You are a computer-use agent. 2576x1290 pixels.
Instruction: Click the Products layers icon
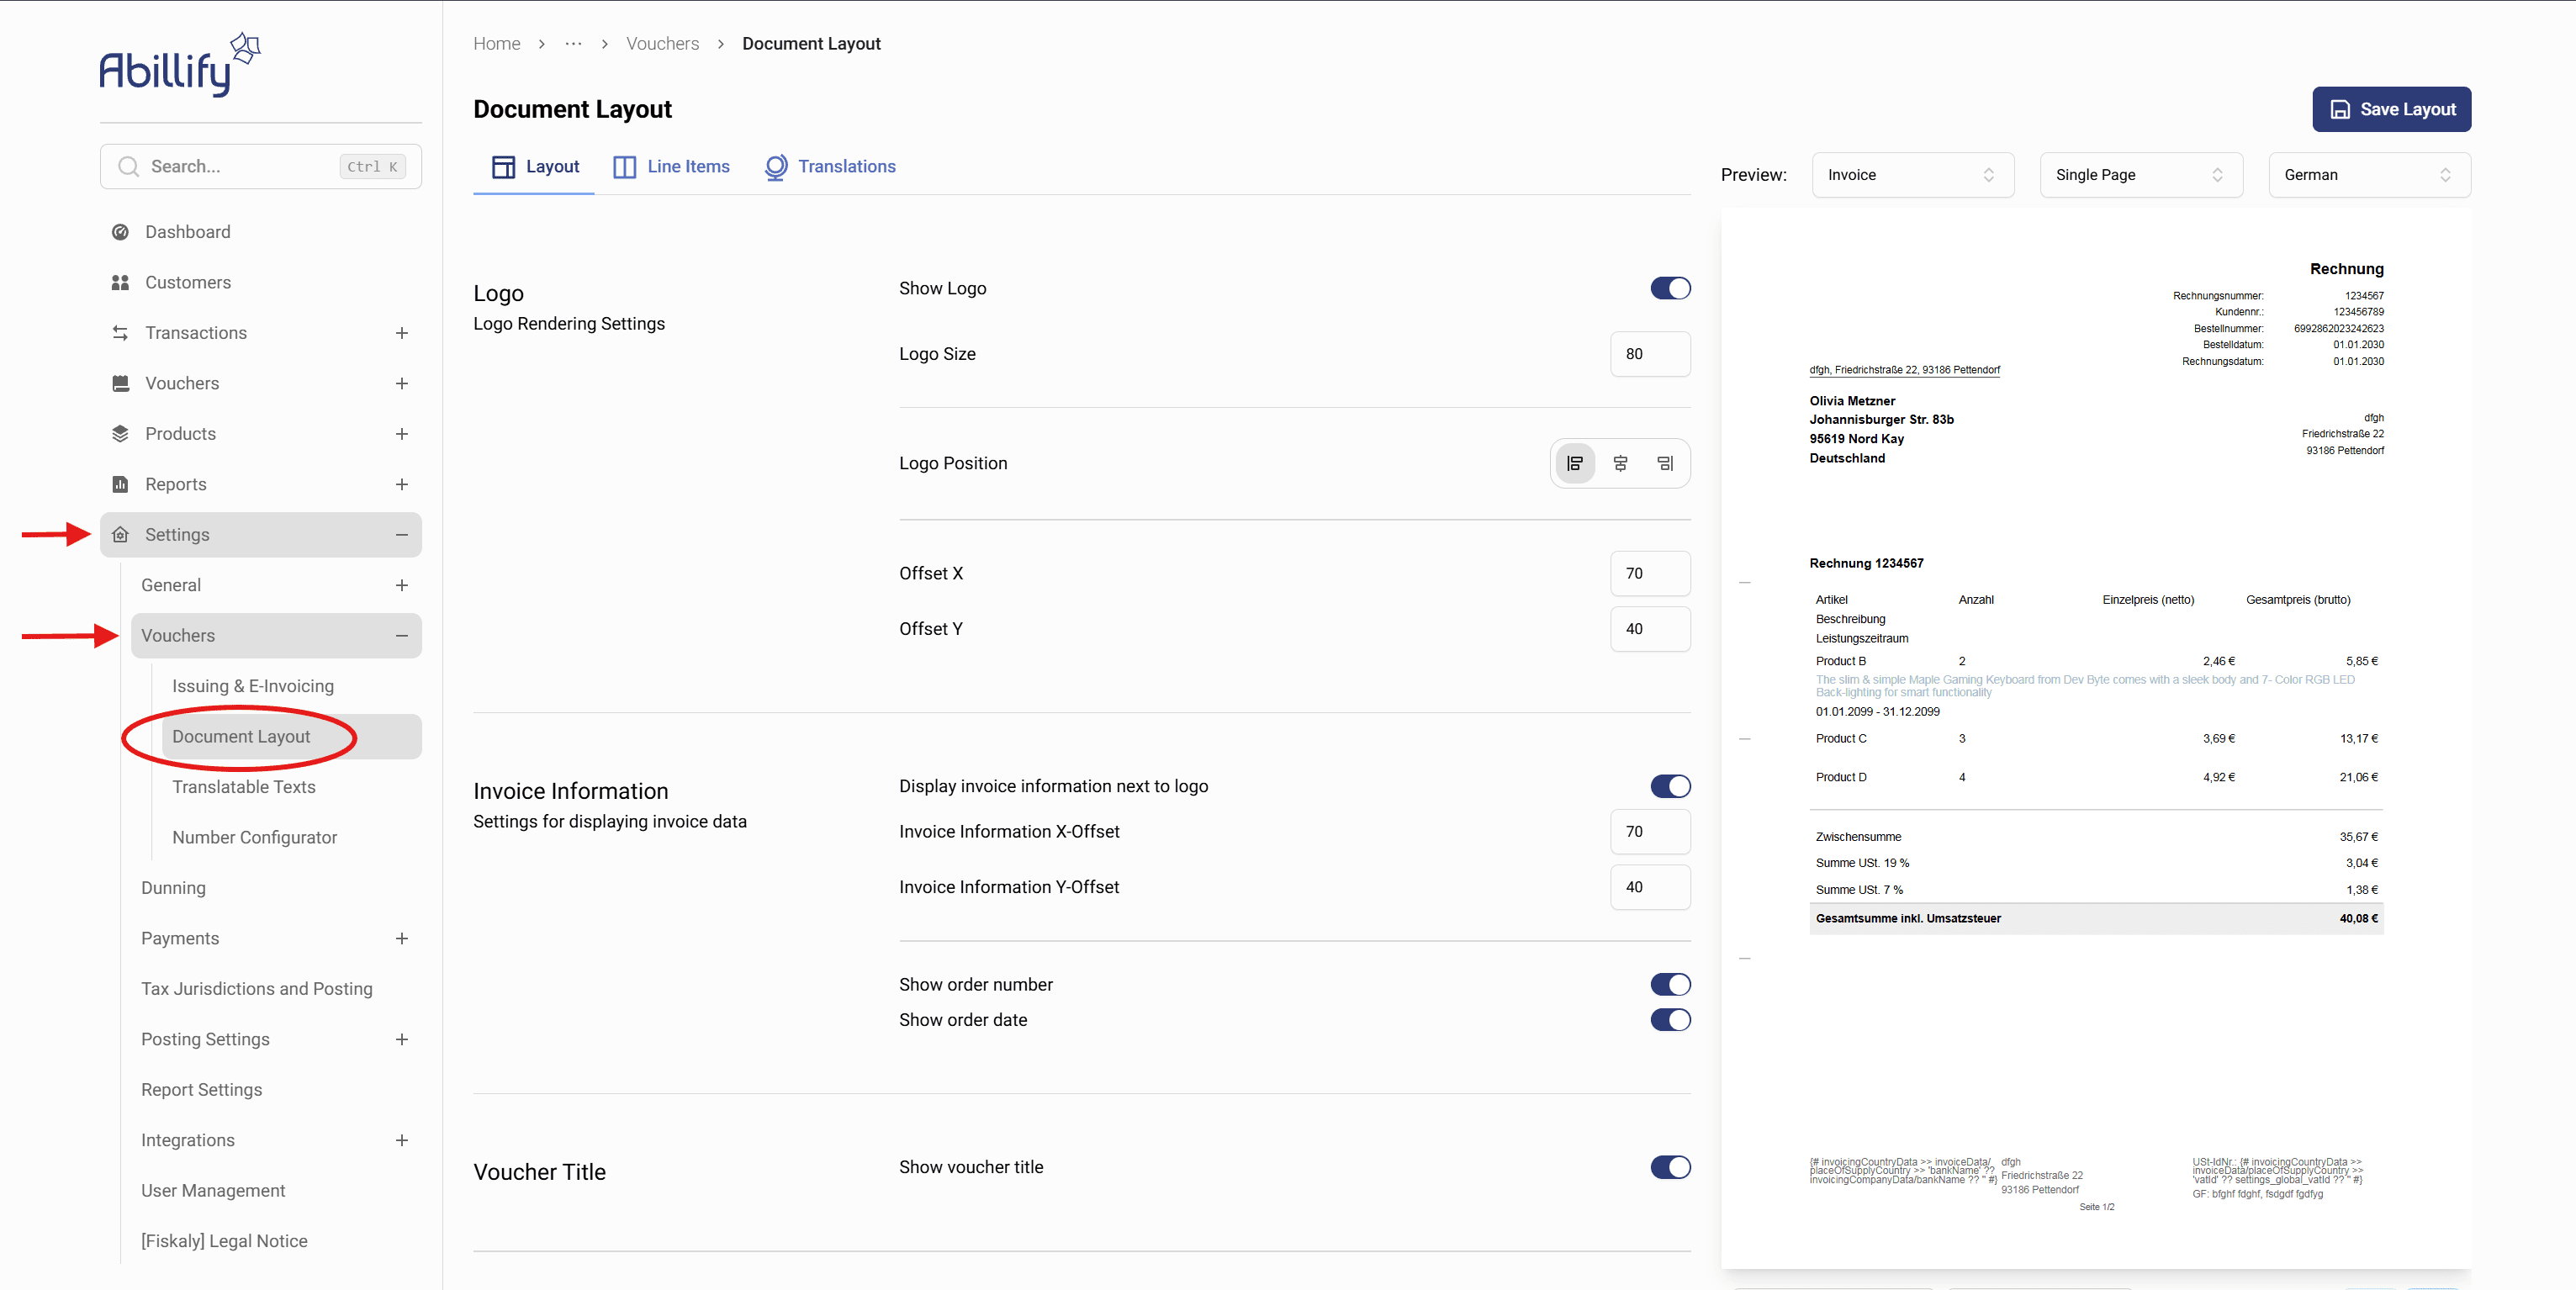click(x=120, y=434)
